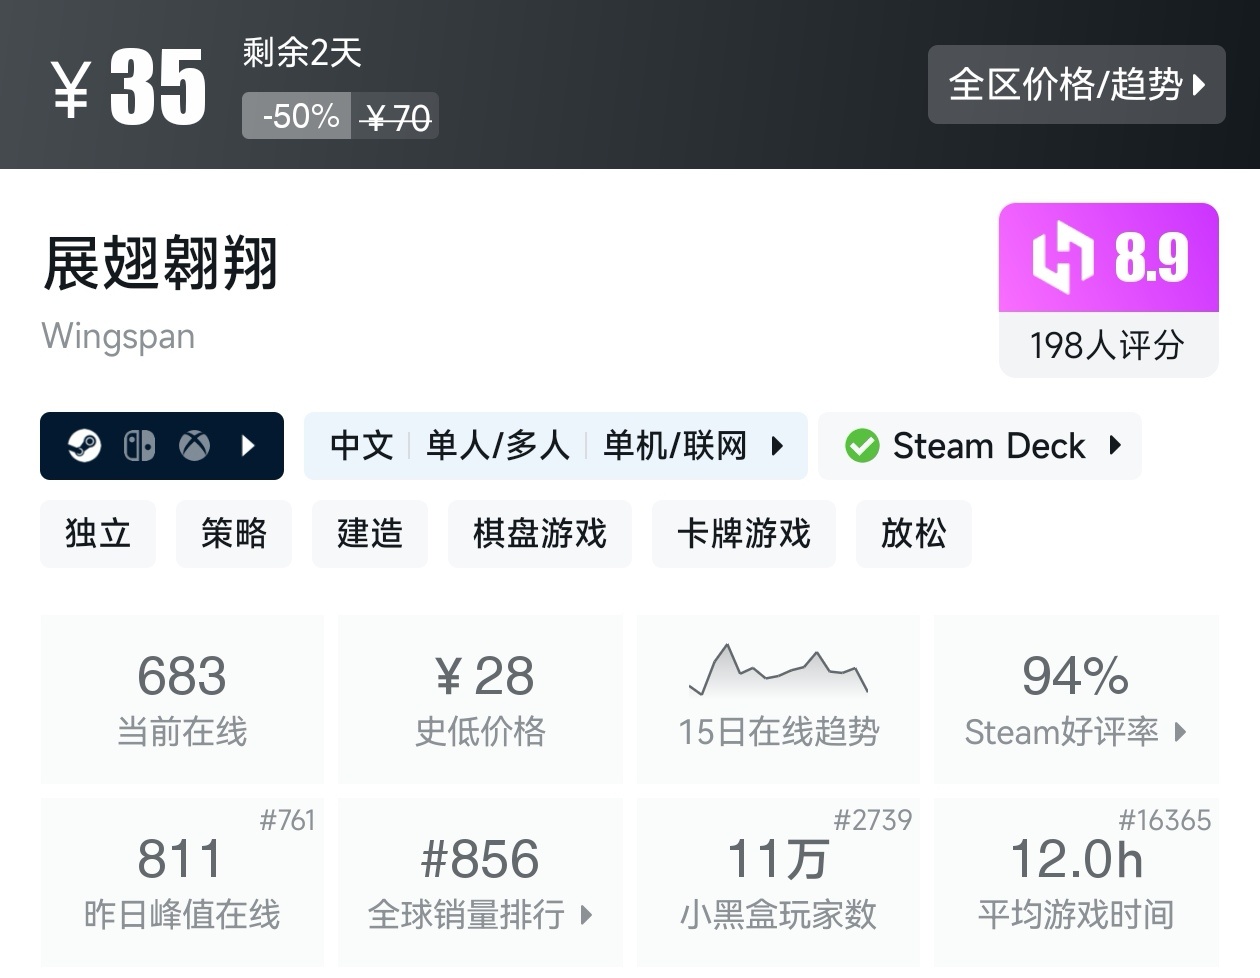Select the 独立 tag

[97, 534]
